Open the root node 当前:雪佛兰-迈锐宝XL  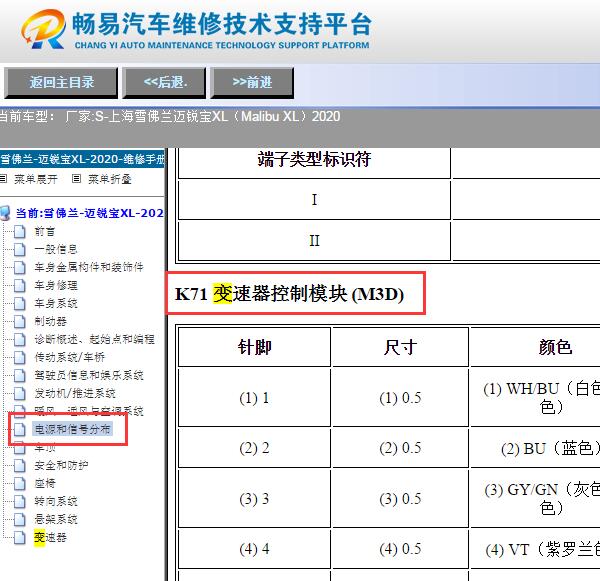coord(90,213)
